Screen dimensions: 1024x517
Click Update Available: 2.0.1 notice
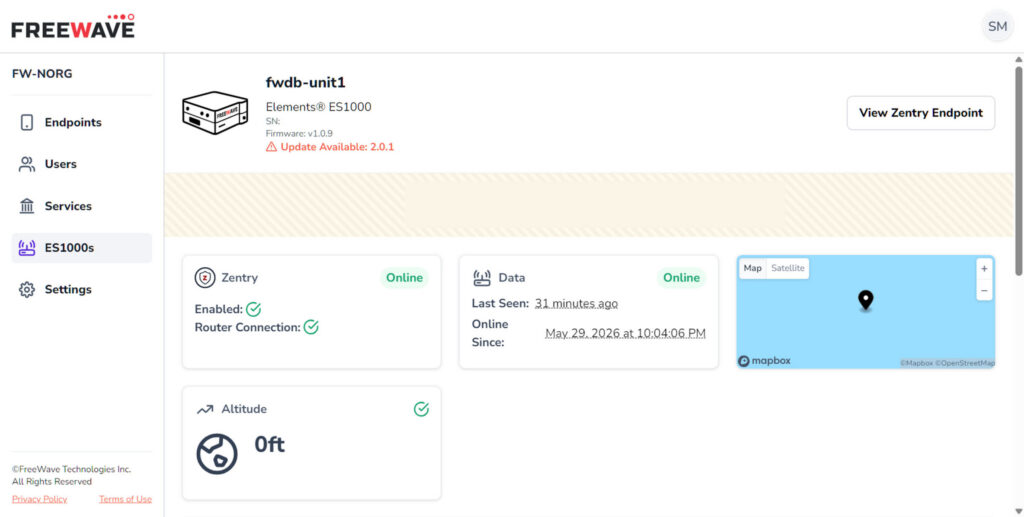(x=330, y=147)
